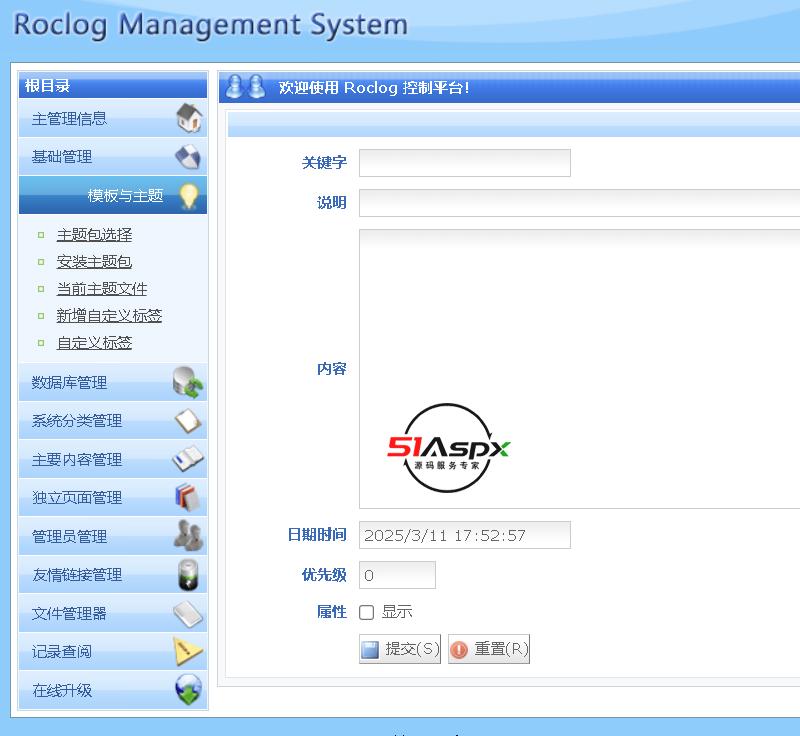Focus the 关键字 input field

[465, 163]
